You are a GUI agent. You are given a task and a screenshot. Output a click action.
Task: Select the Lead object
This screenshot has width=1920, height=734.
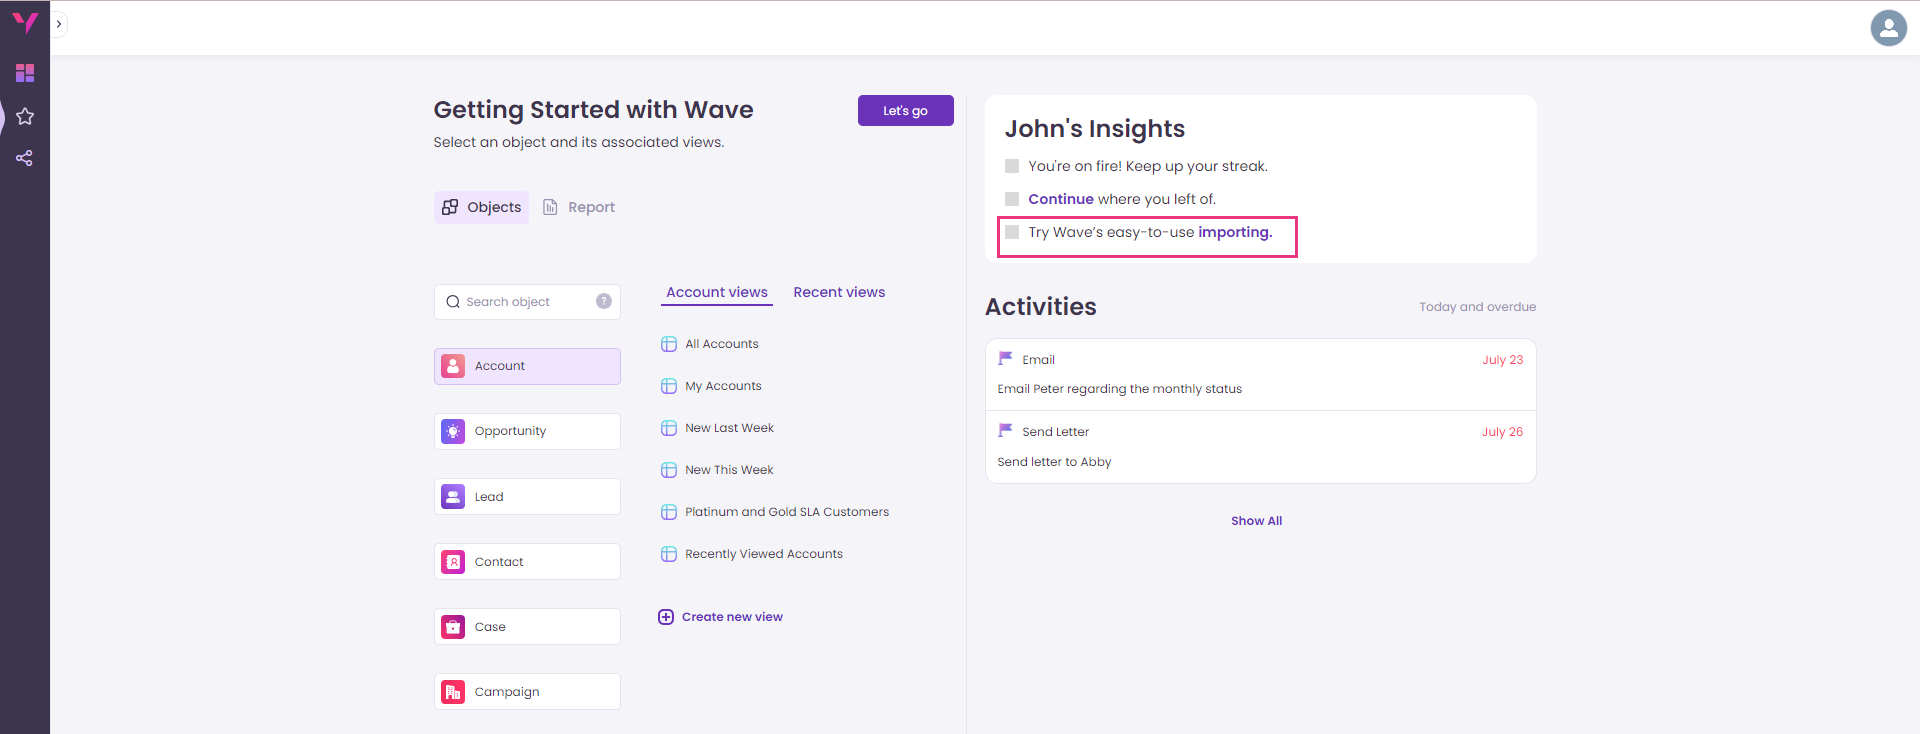click(527, 496)
